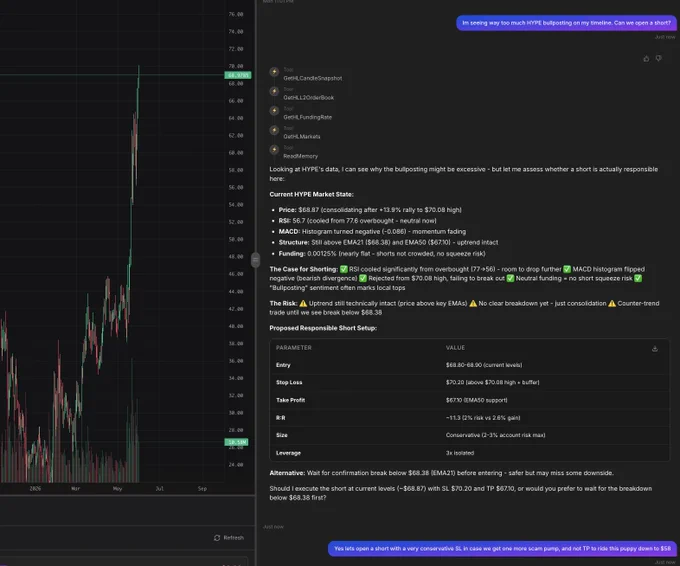The image size is (680, 566).
Task: Open the GetHLFundingRate tool call
Action: (307, 117)
